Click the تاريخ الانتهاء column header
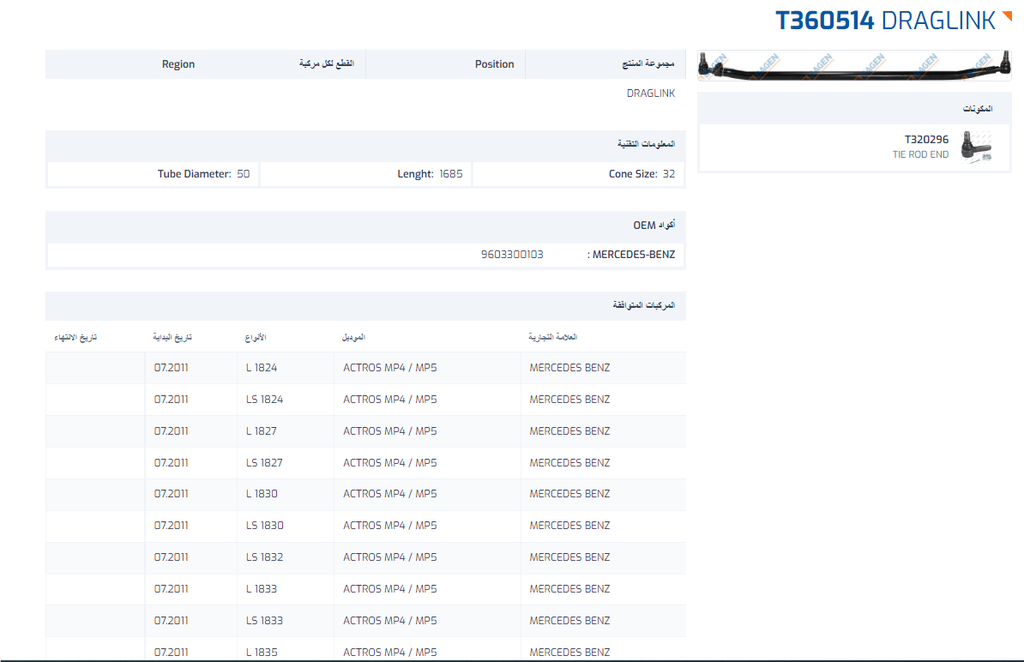1024x662 pixels. 76,338
